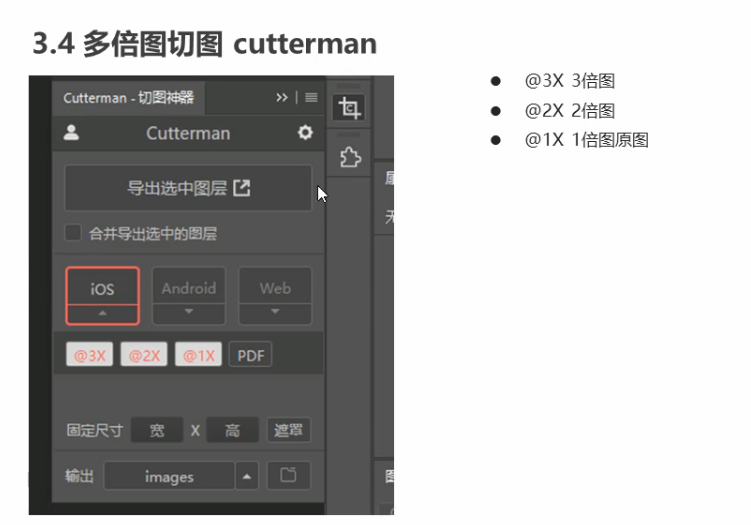Collapse panel with double chevron icon
The height and width of the screenshot is (525, 751).
click(282, 98)
